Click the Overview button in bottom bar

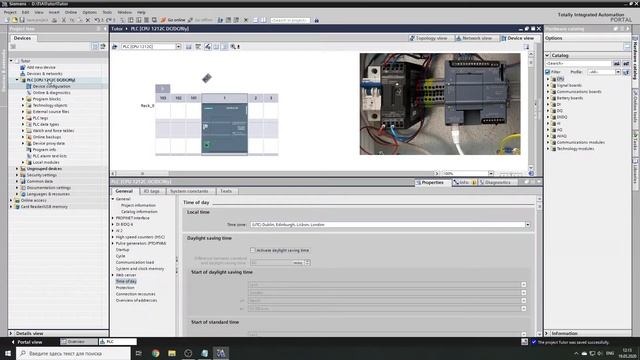pyautogui.click(x=78, y=342)
